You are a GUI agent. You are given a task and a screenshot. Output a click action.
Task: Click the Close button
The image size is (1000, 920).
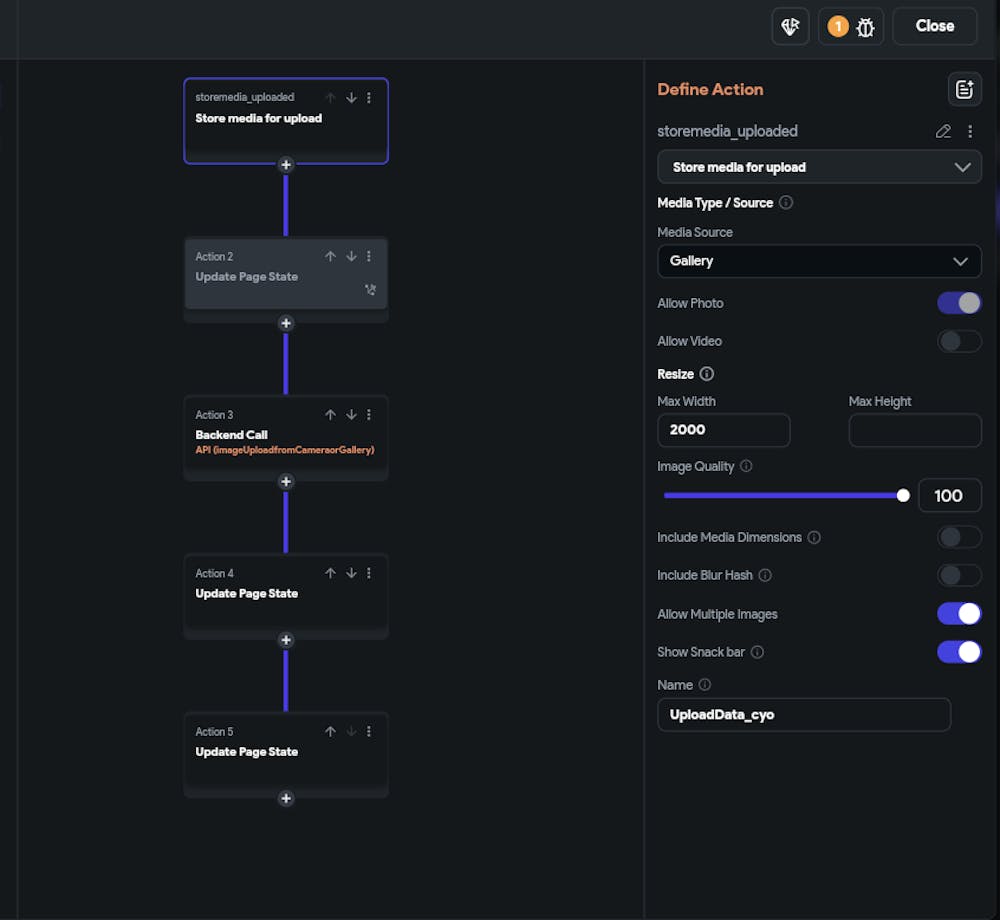coord(935,26)
